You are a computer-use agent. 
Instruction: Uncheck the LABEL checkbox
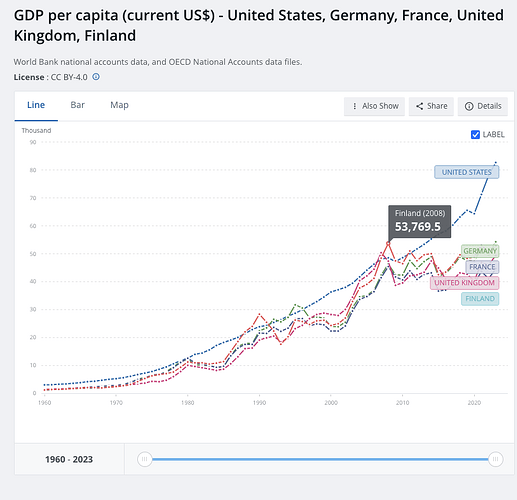click(475, 135)
